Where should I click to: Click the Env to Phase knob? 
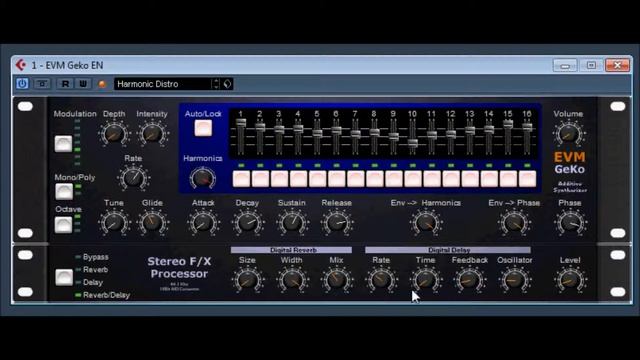(x=514, y=222)
